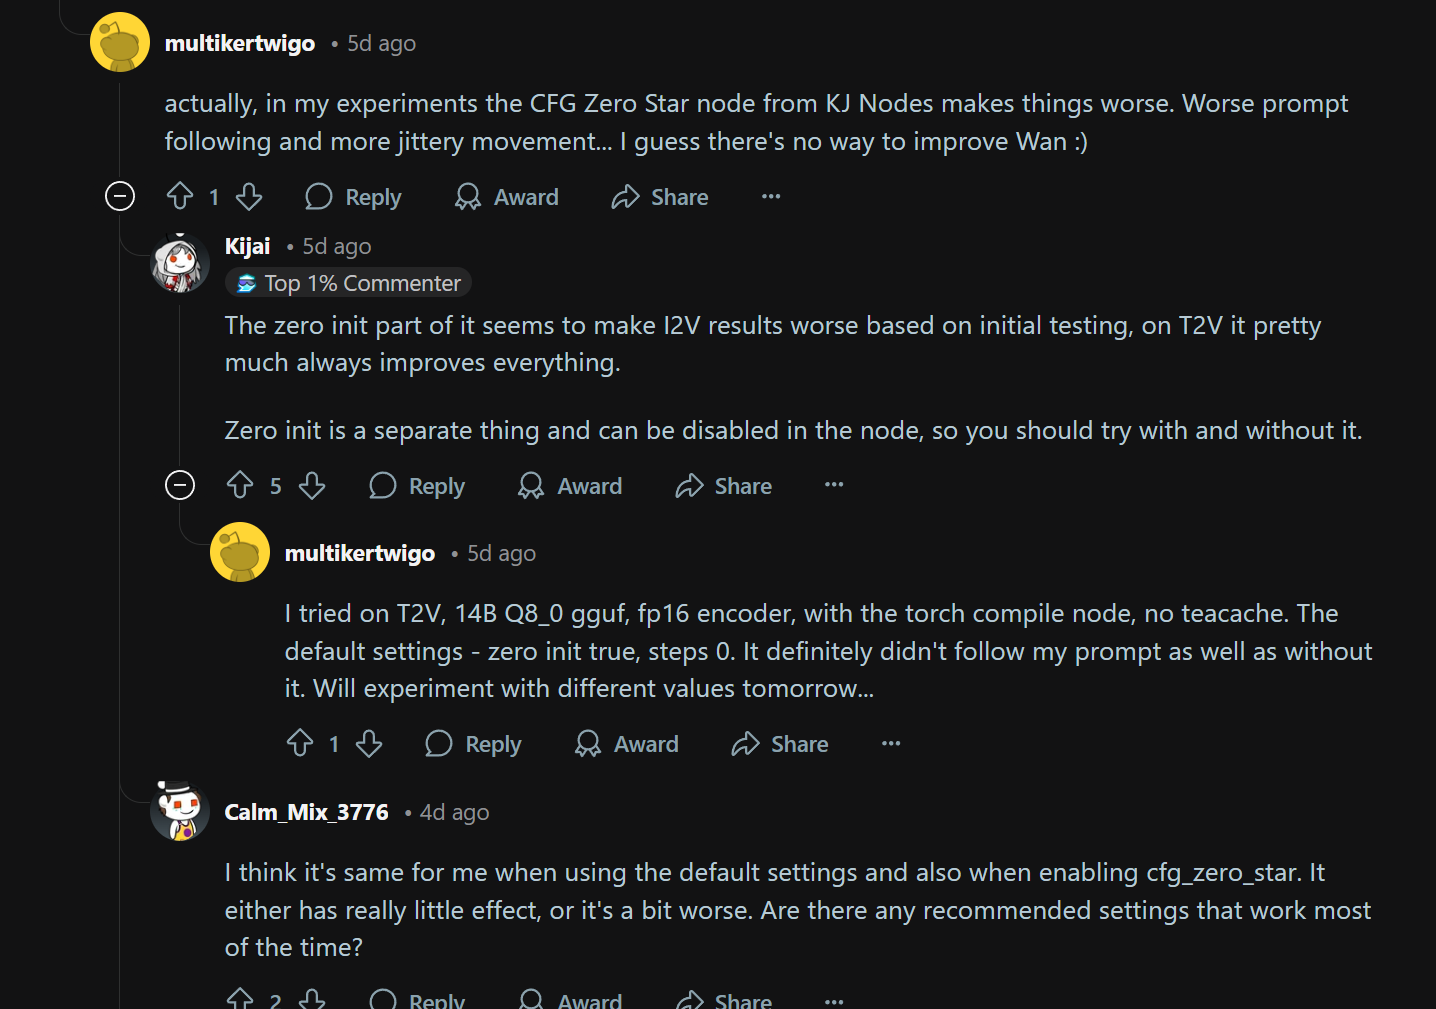Collapse Kijai's comment thread
The image size is (1436, 1009).
coord(180,485)
